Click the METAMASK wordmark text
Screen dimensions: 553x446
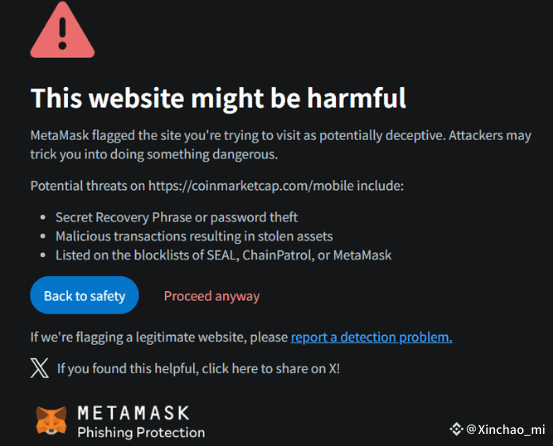click(133, 413)
